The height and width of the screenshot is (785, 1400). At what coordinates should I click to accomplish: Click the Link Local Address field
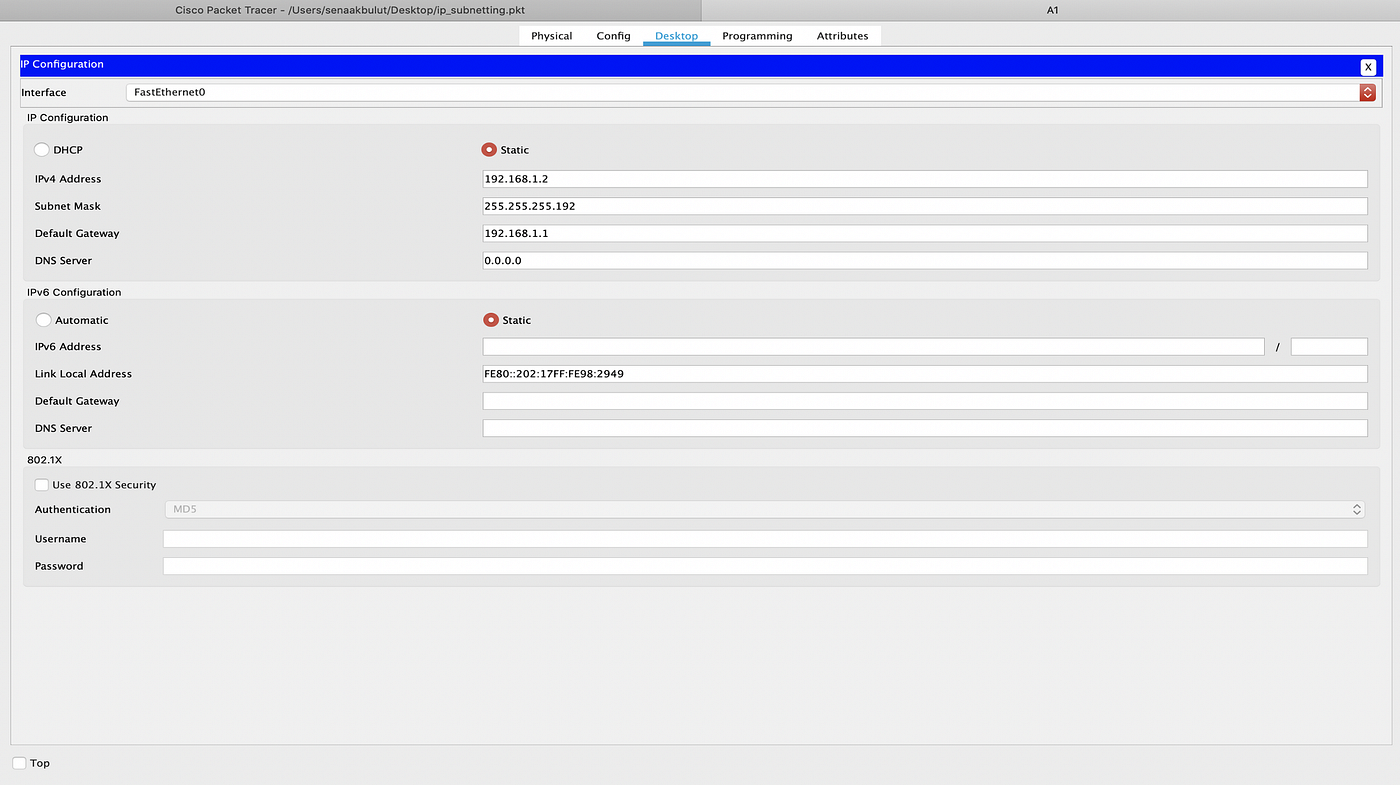925,374
